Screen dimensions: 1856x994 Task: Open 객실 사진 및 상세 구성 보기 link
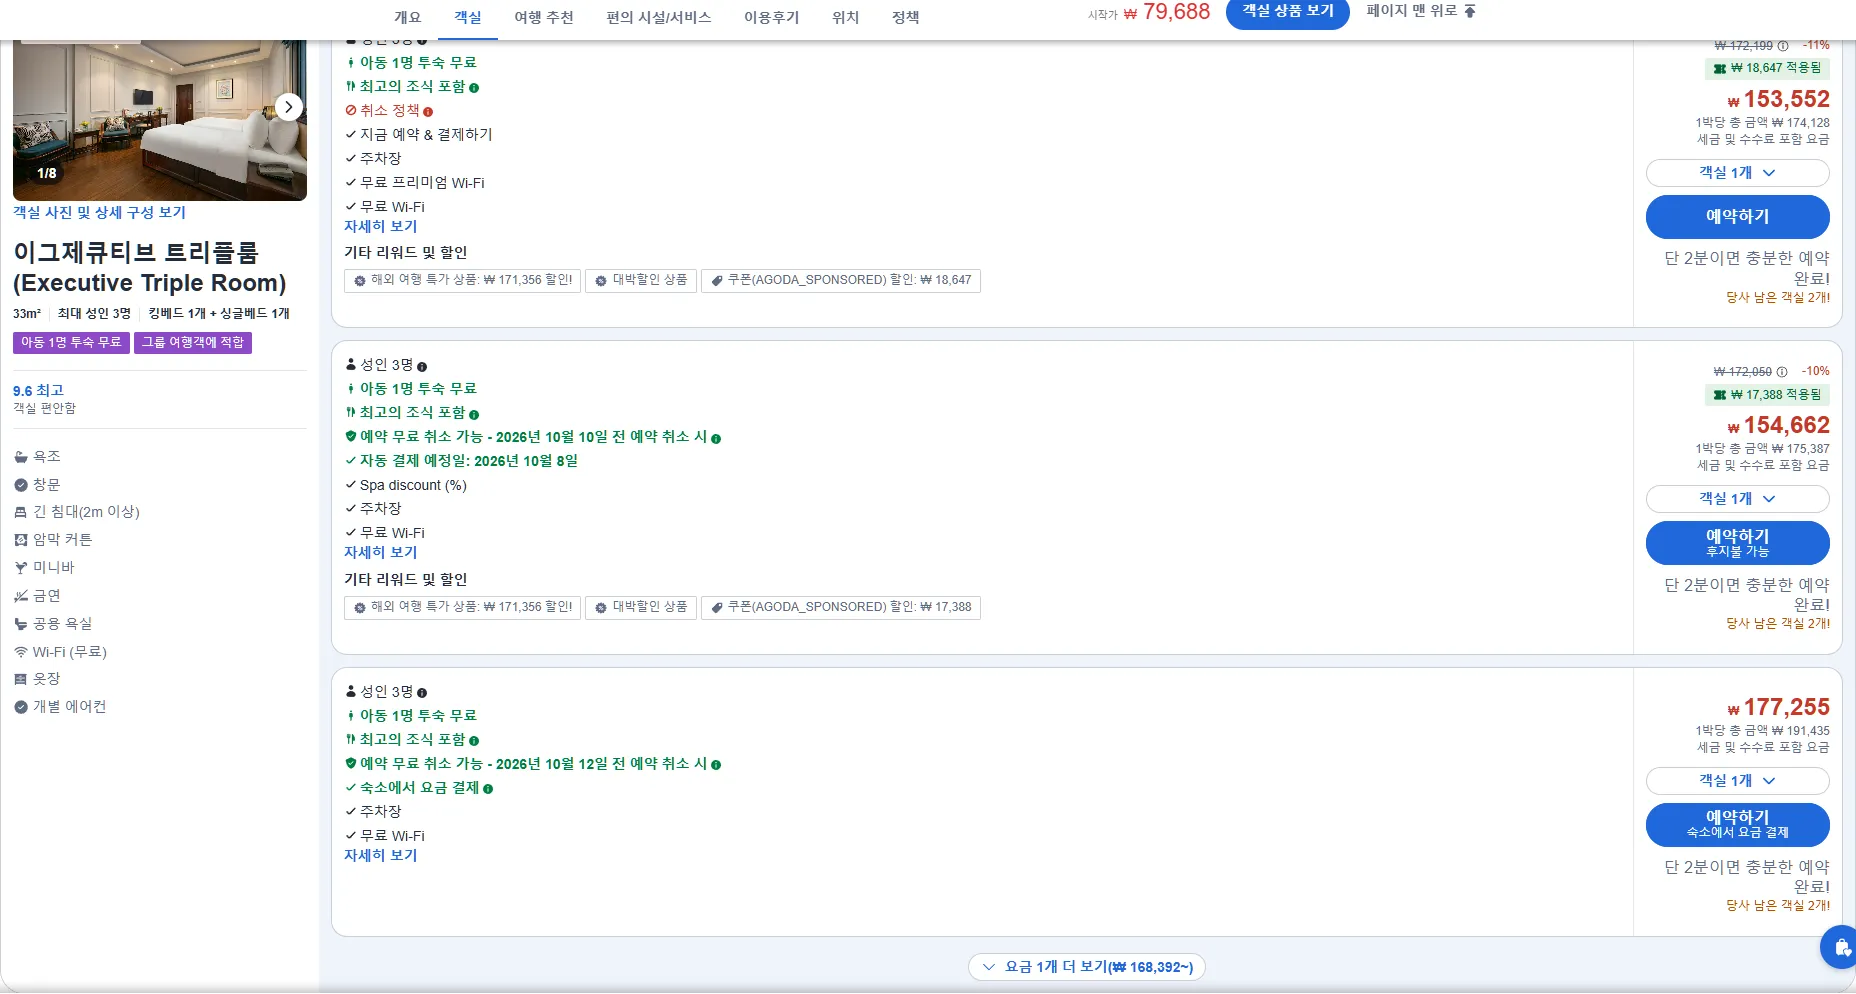[99, 213]
